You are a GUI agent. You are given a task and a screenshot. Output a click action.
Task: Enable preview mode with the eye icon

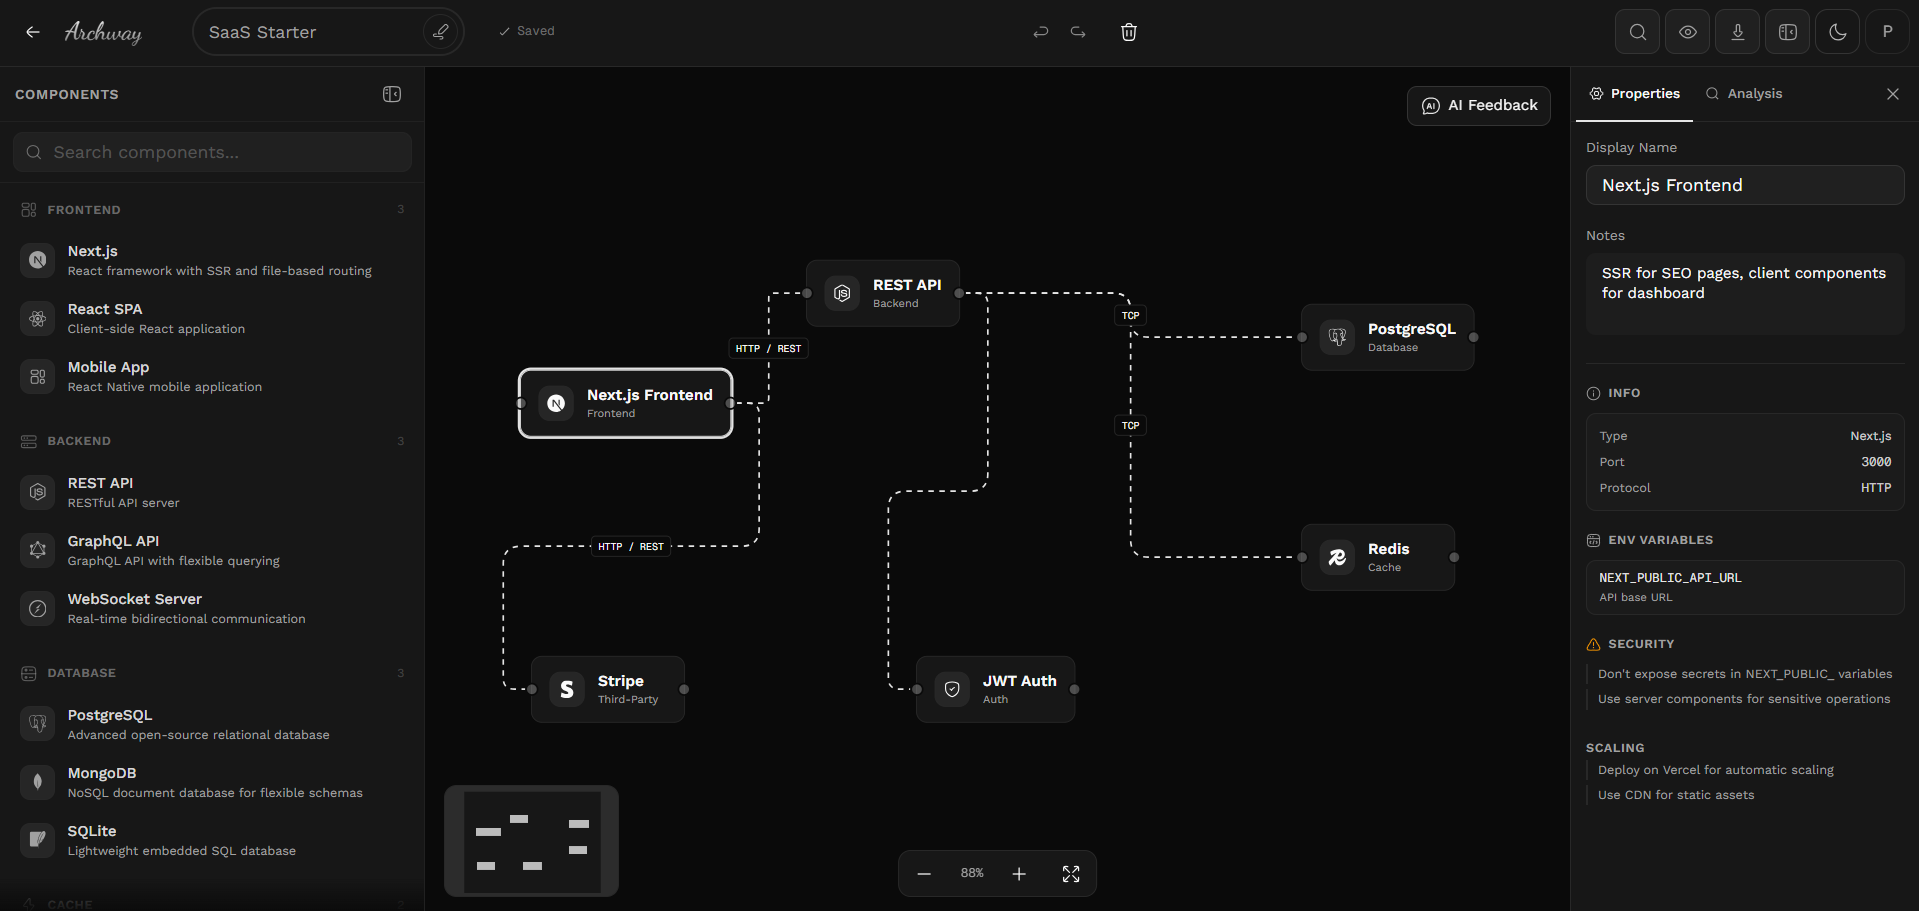pos(1687,31)
